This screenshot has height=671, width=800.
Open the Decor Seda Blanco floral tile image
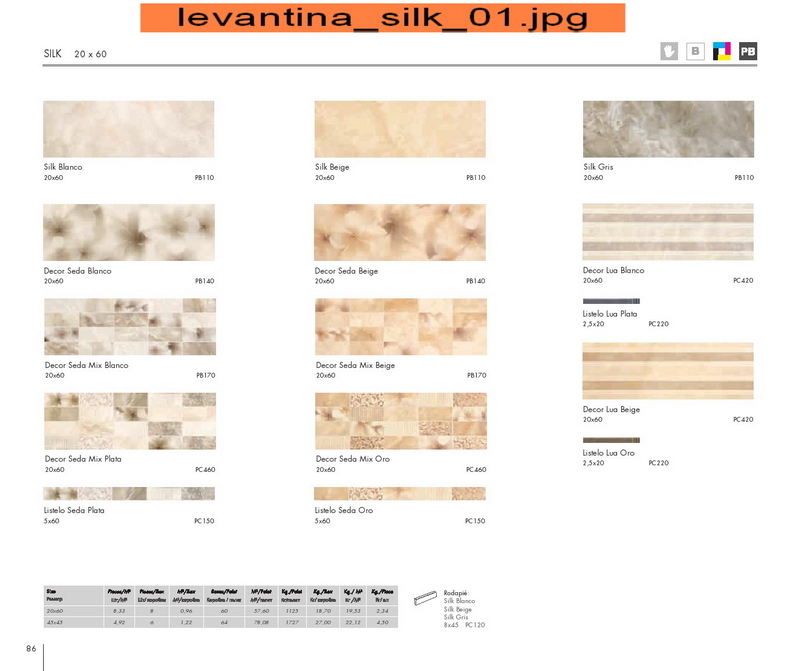129,233
